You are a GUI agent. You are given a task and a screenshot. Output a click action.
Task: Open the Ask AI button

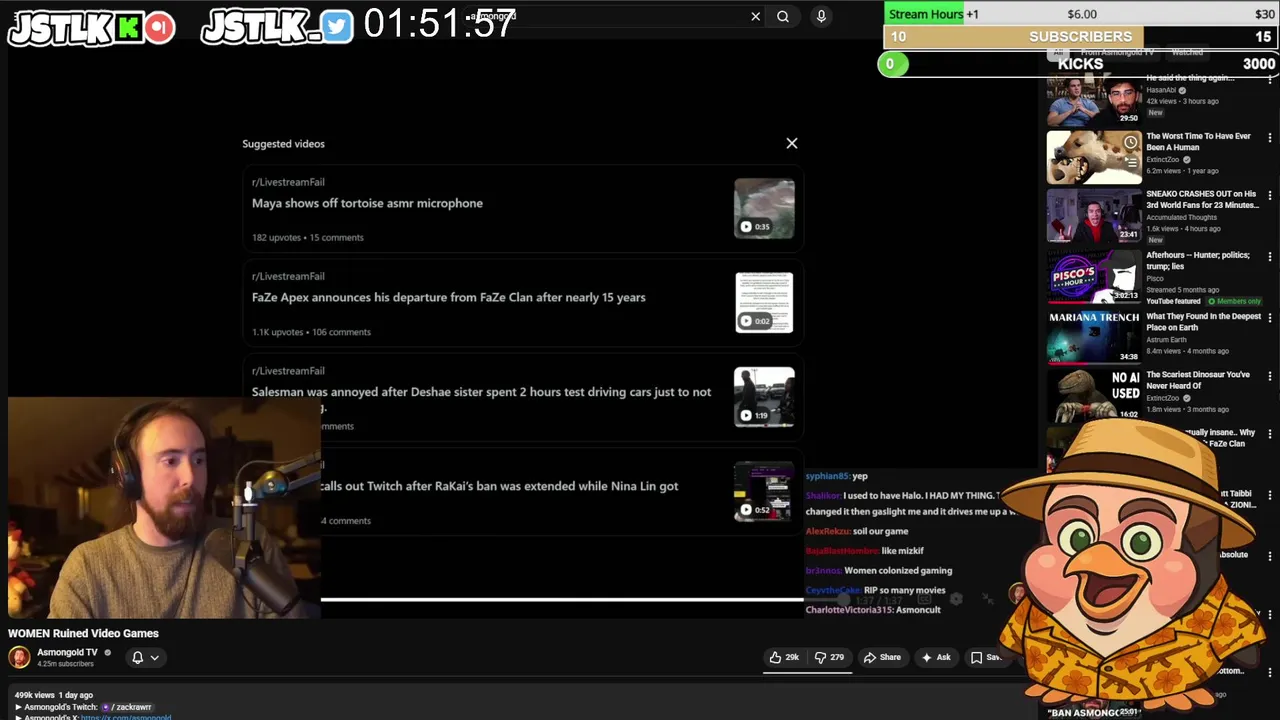point(936,657)
